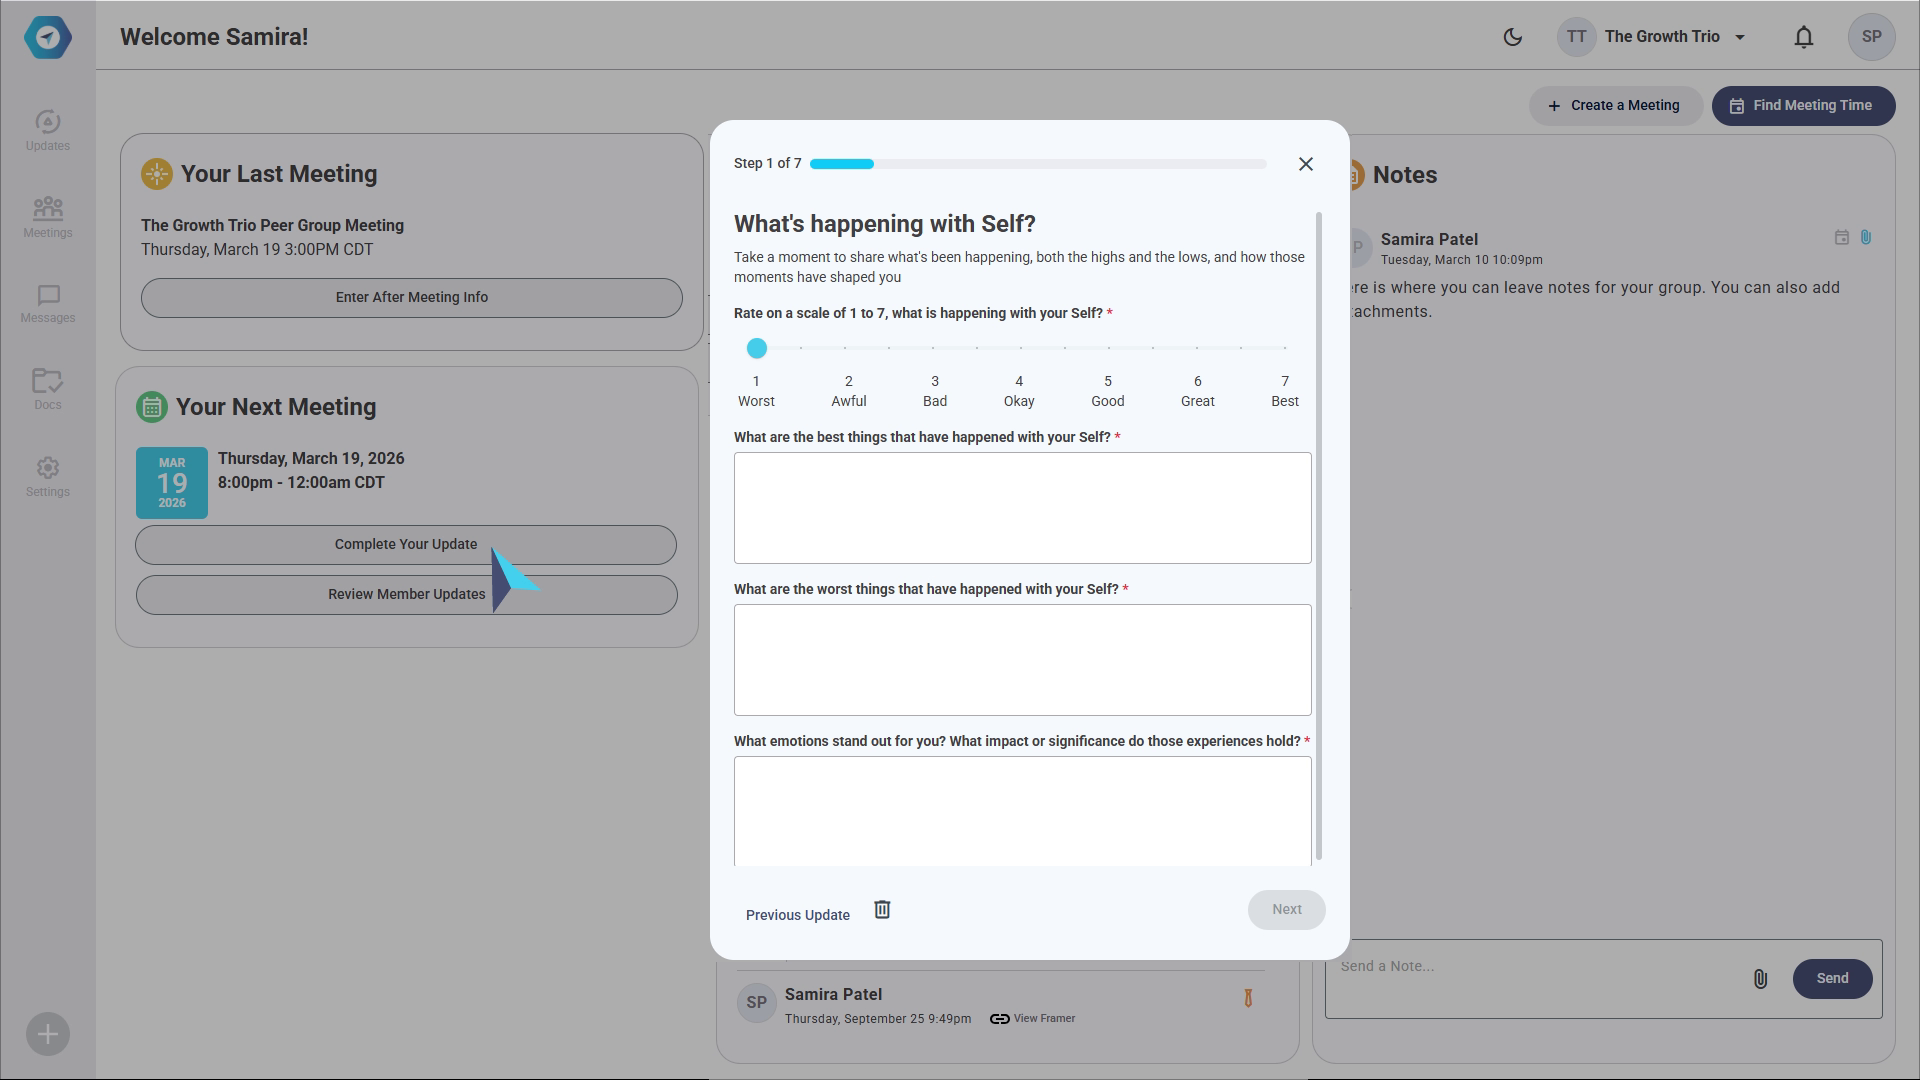Image resolution: width=1920 pixels, height=1080 pixels.
Task: Click the plus button at sidebar bottom
Action: 47,1034
